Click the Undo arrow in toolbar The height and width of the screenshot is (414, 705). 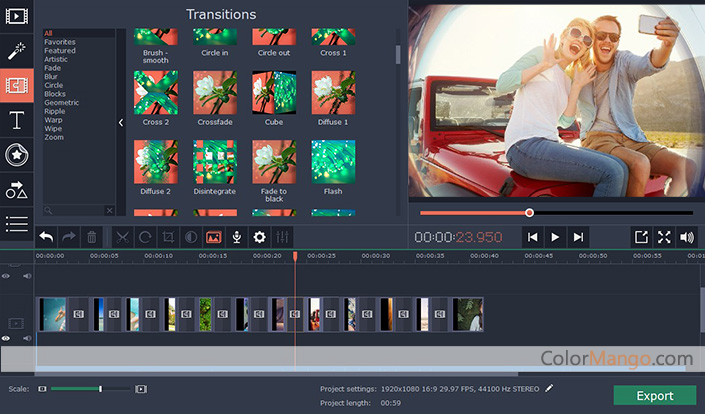[46, 237]
